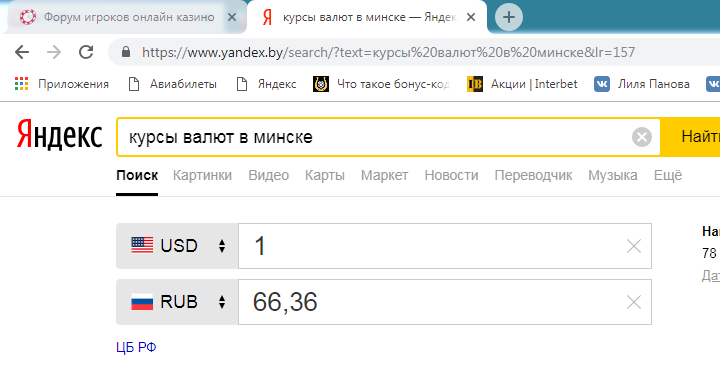Open a new tab with the plus button
The height and width of the screenshot is (381, 720).
[x=508, y=17]
